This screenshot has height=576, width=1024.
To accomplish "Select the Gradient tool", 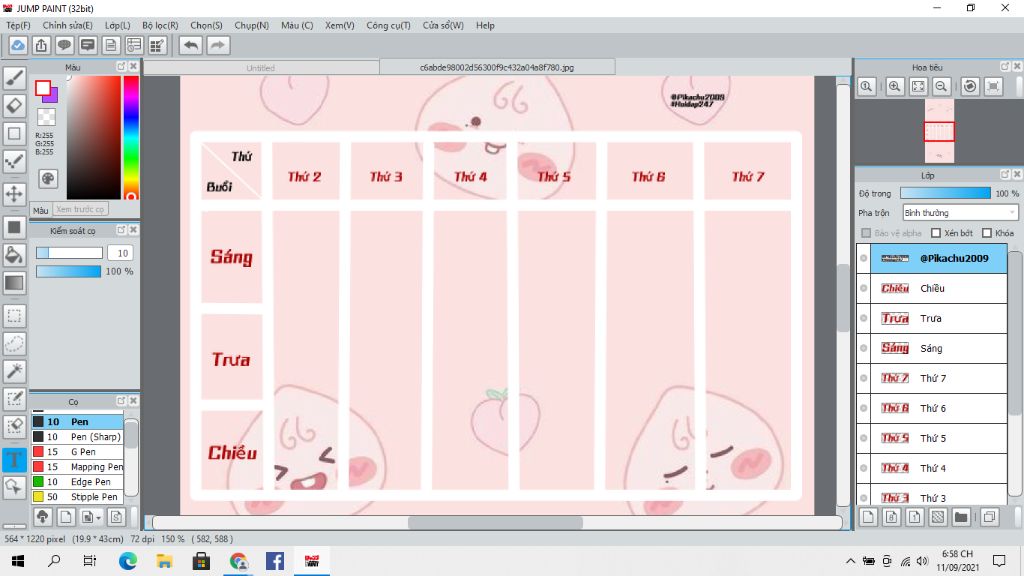I will pos(14,283).
